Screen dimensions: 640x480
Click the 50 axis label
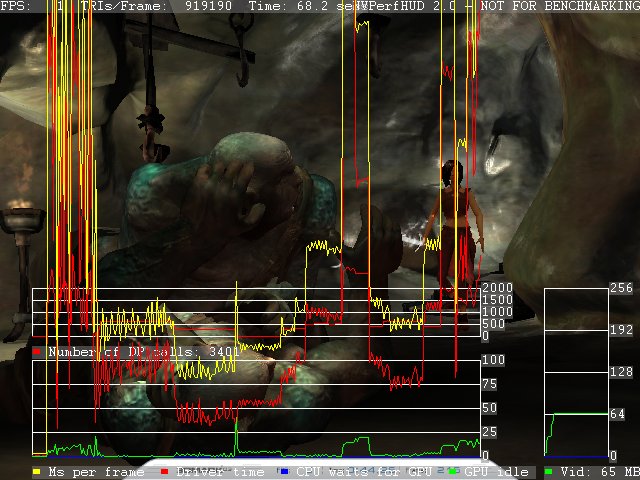coord(489,408)
